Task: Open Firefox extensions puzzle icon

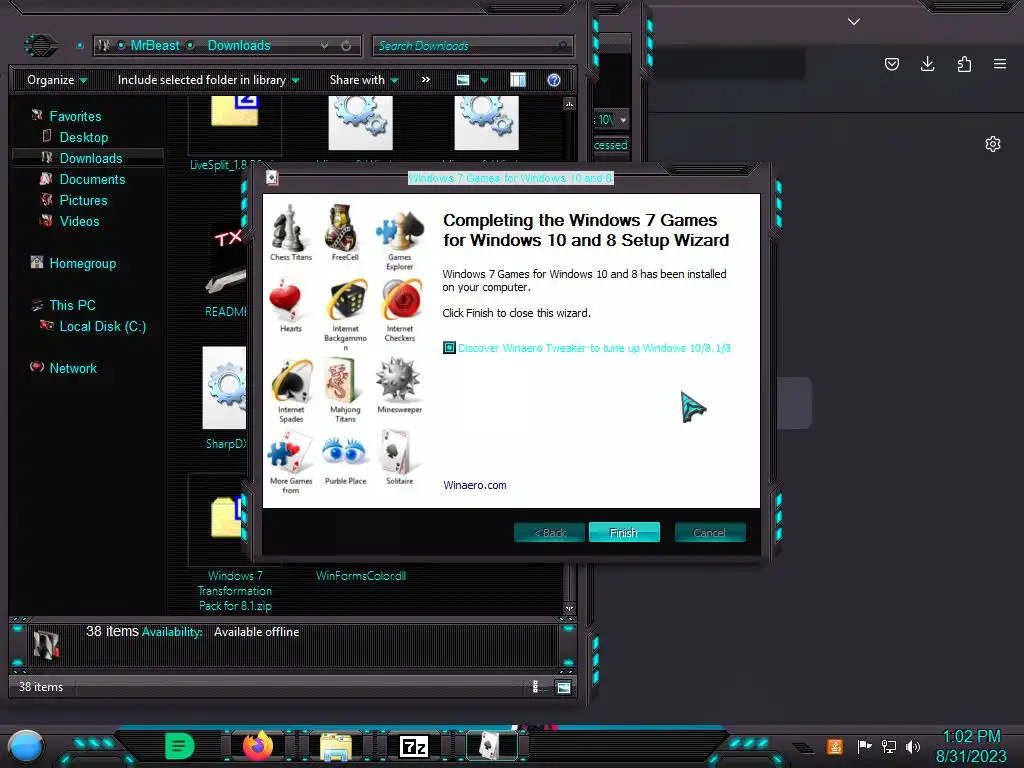Action: point(964,64)
